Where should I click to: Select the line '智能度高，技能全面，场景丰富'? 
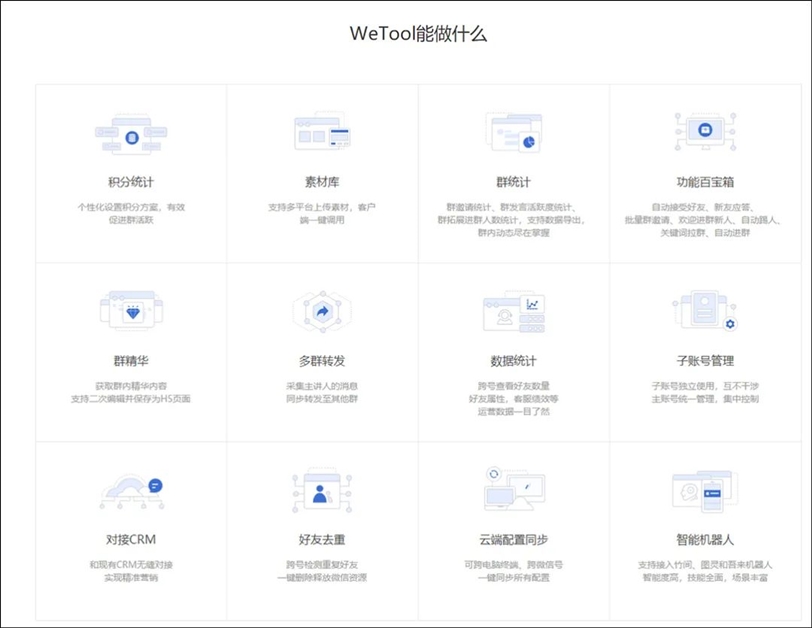(705, 577)
